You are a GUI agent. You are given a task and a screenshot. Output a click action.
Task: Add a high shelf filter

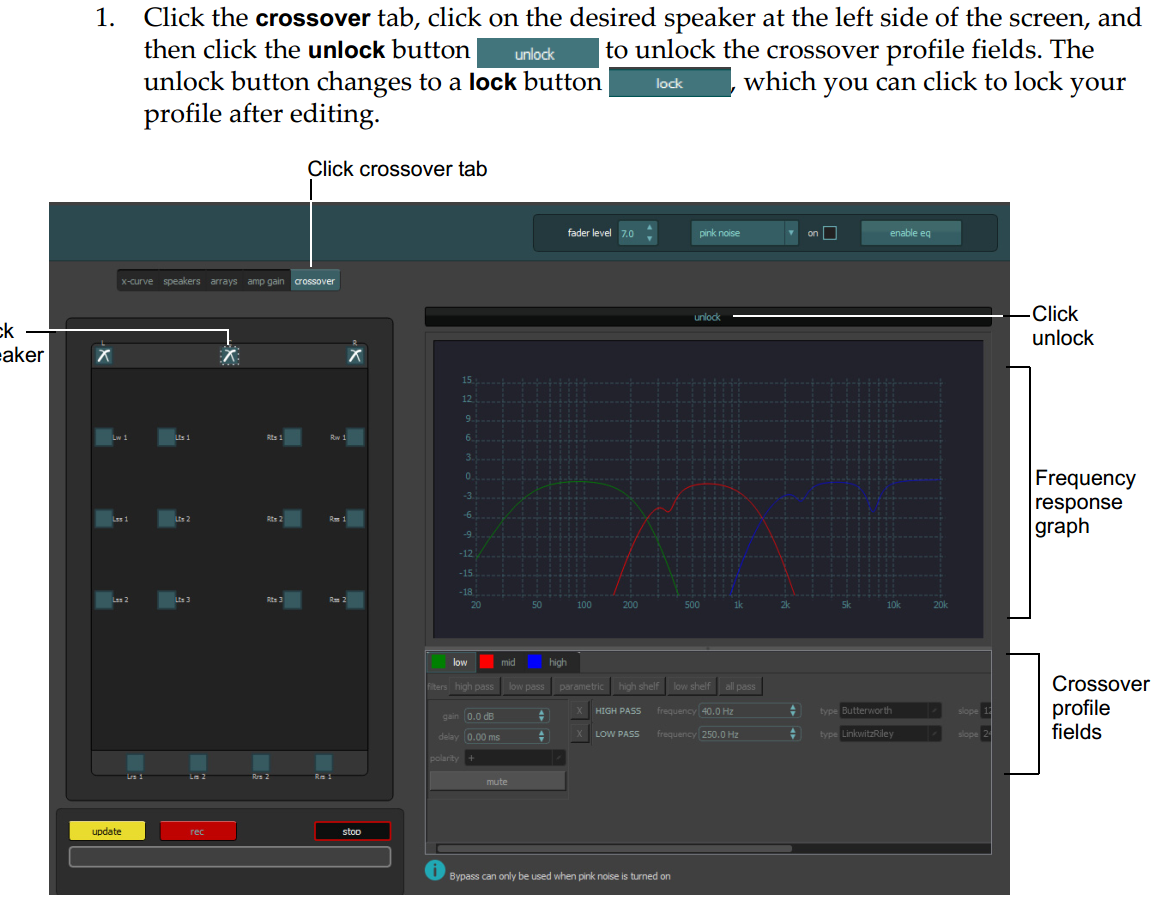click(x=638, y=686)
